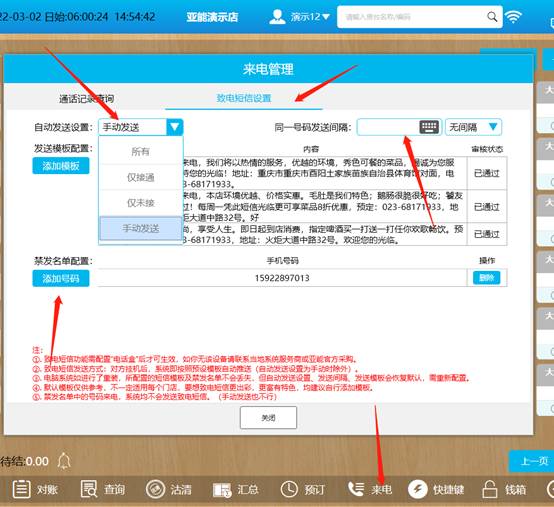Click the 同一号码发送间隔 input field
Image resolution: width=554 pixels, height=507 pixels.
click(x=388, y=127)
